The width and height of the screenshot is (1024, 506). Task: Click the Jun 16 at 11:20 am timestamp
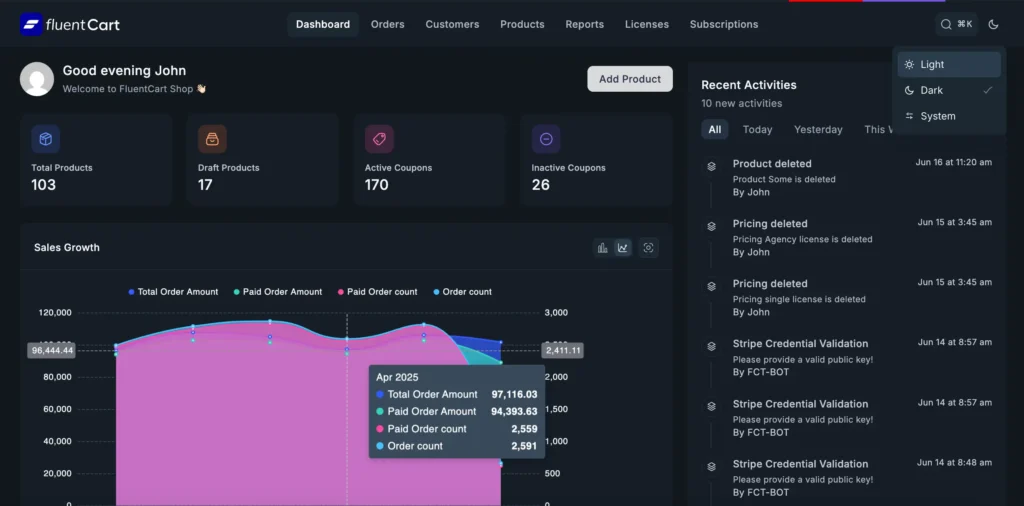click(x=953, y=162)
